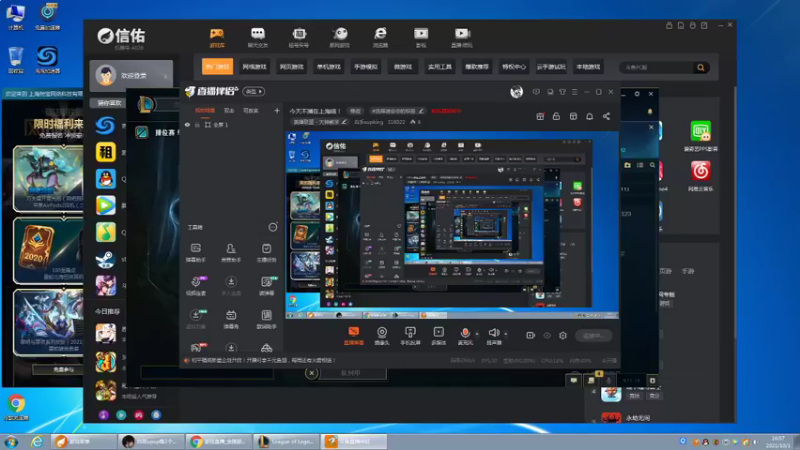The height and width of the screenshot is (450, 800).
Task: Click the 修改 title edit button
Action: coord(355,111)
